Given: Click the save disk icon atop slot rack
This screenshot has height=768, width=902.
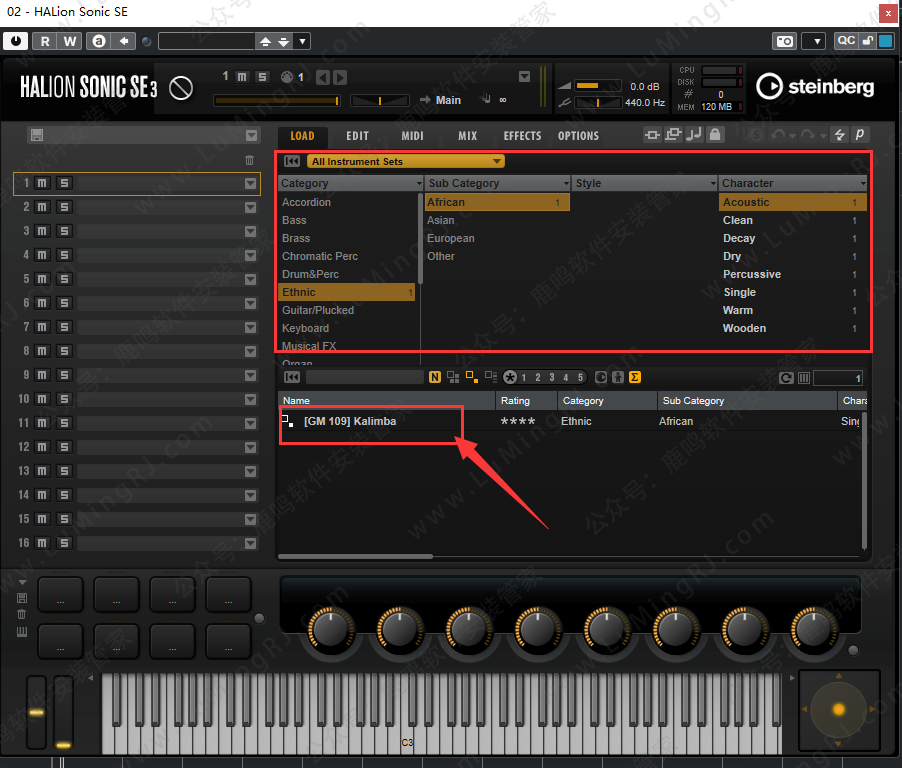Looking at the screenshot, I should pyautogui.click(x=37, y=135).
